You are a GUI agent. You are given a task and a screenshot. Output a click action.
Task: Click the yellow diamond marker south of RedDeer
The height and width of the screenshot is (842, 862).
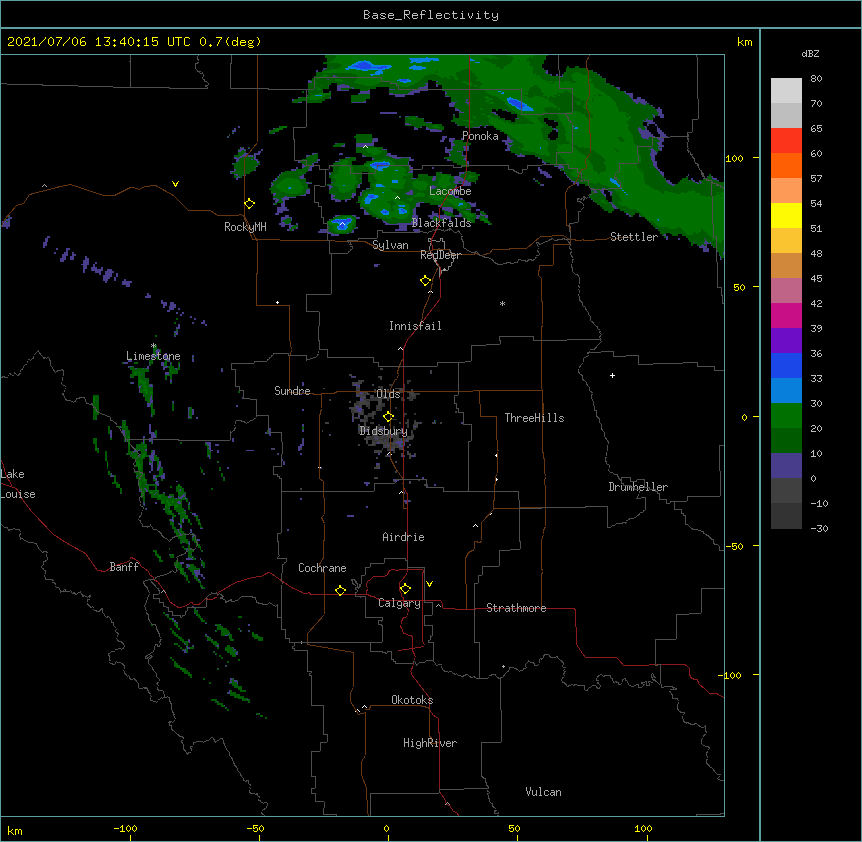[x=426, y=281]
